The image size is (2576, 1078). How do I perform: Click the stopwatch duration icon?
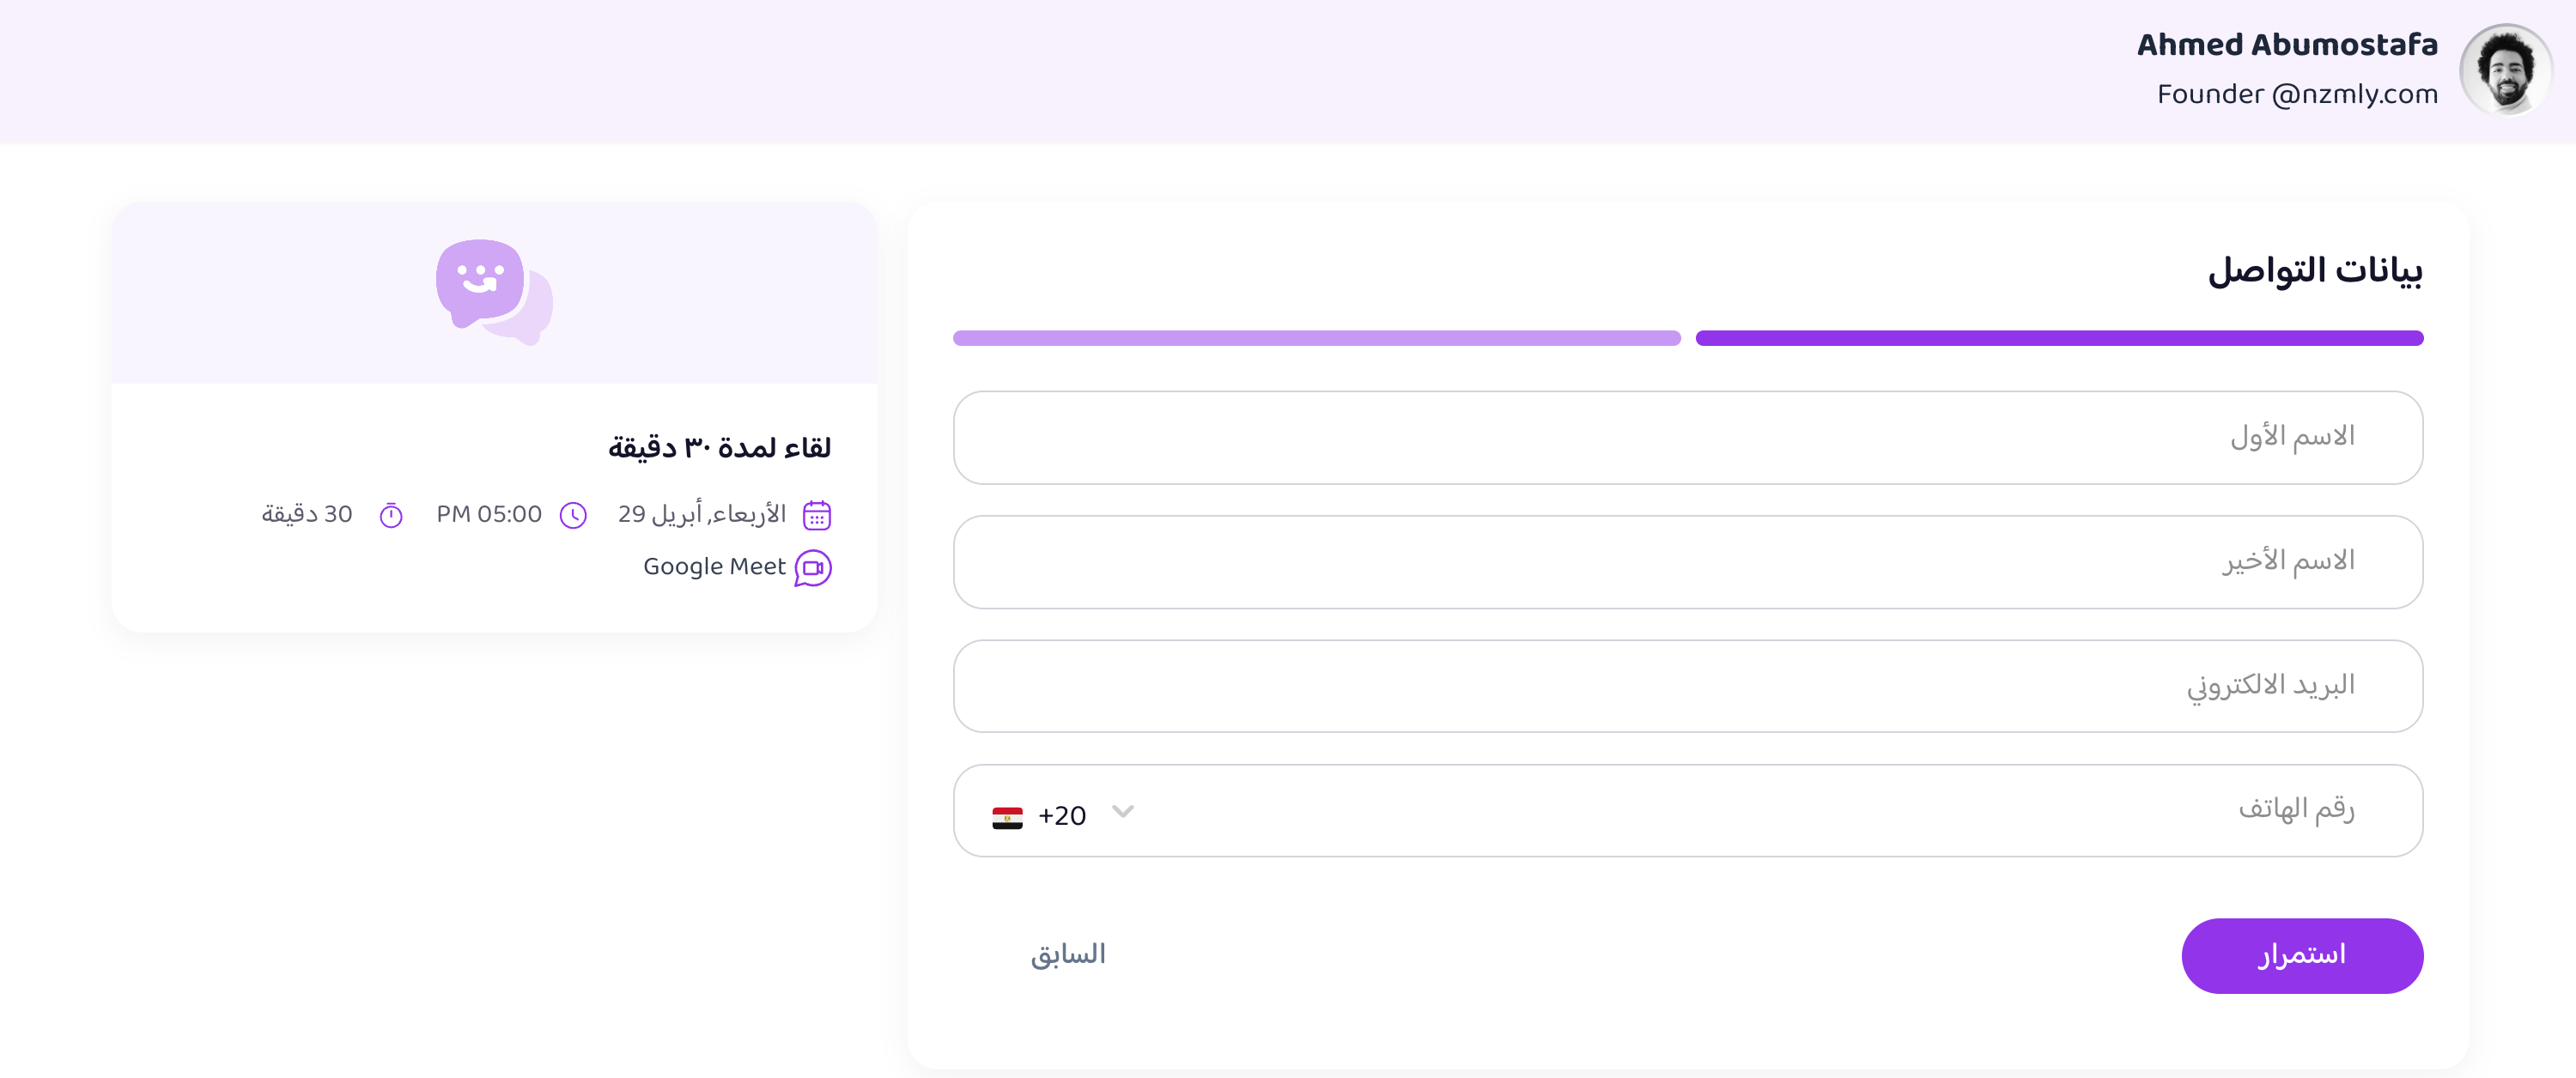click(x=391, y=515)
